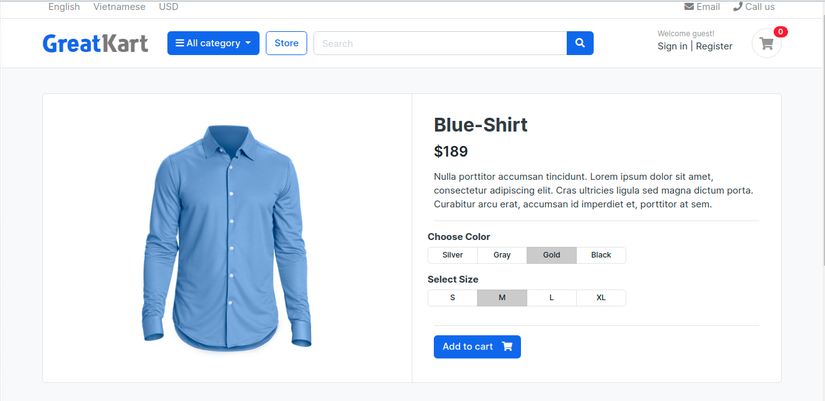Click the phone icon beside Call us
Viewport: 825px width, 401px height.
tap(737, 7)
